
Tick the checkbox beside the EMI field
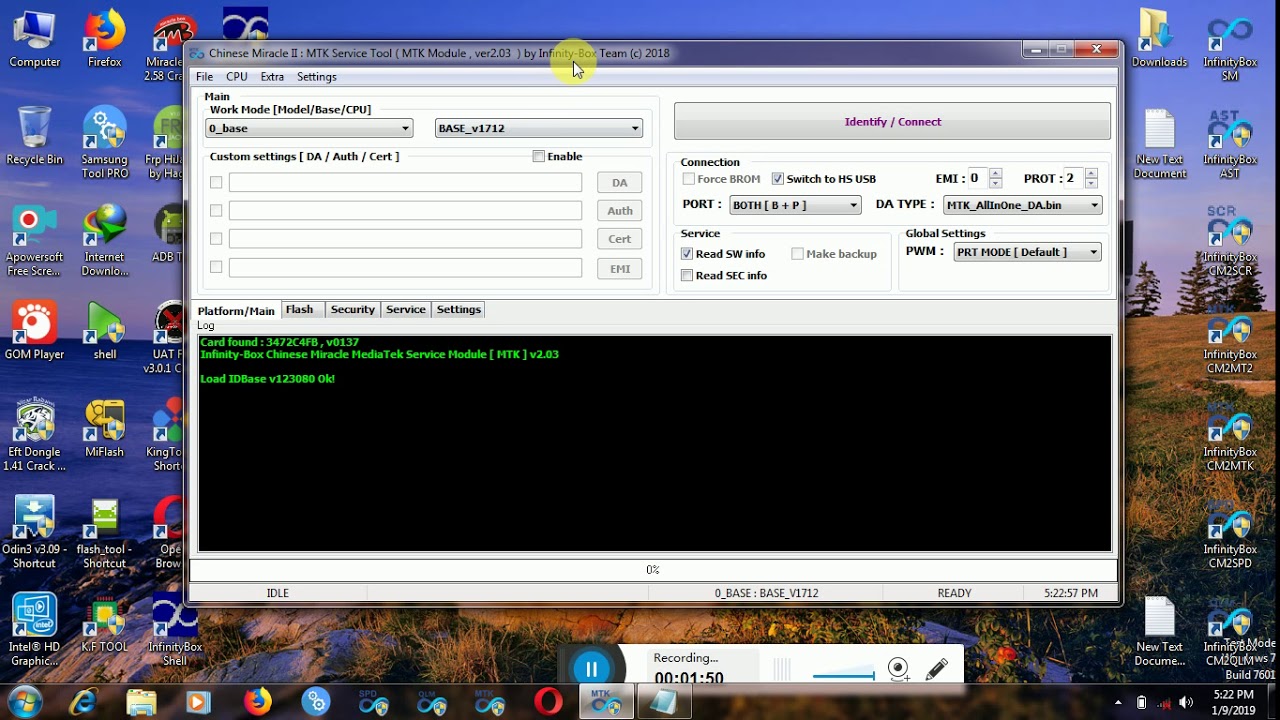click(x=216, y=267)
